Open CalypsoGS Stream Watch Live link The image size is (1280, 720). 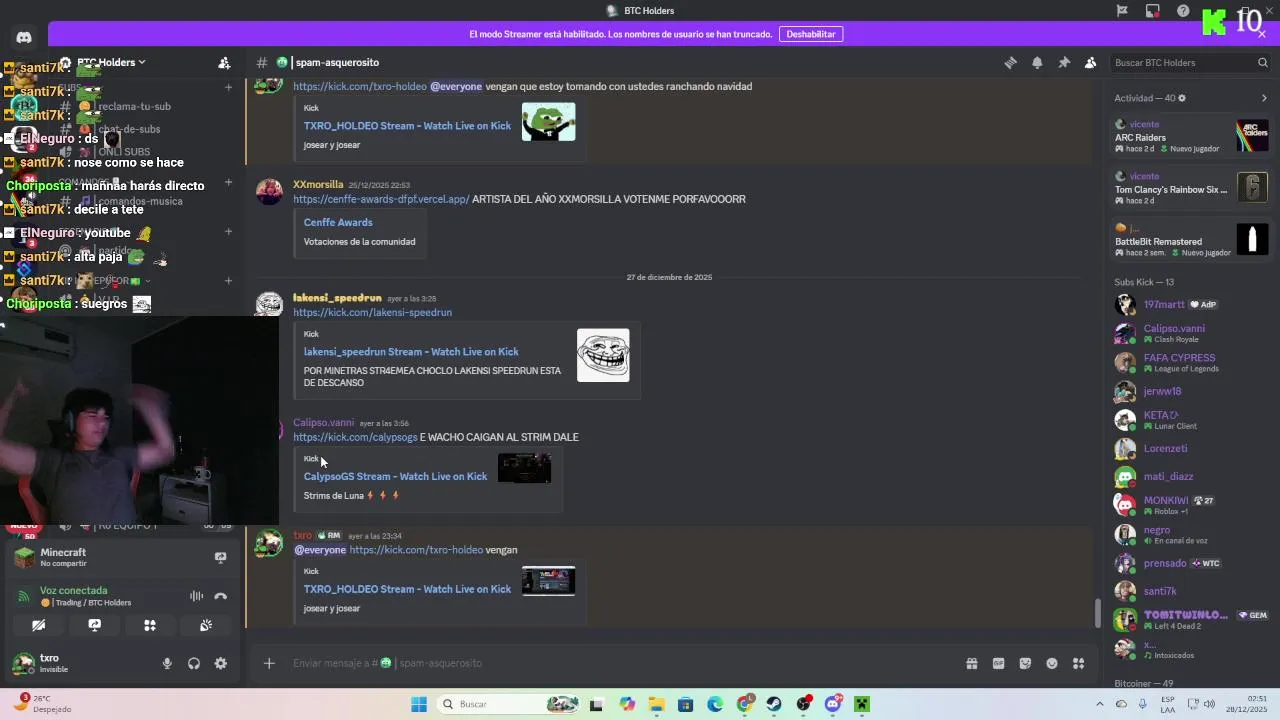395,477
